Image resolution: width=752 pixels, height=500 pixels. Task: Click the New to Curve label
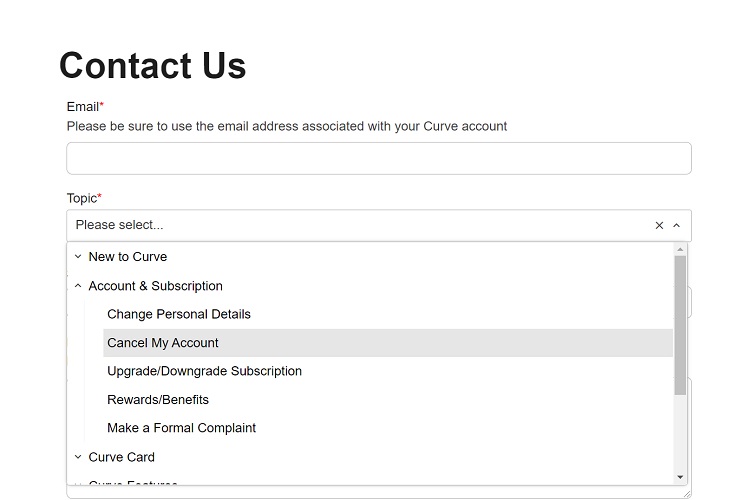click(x=128, y=257)
